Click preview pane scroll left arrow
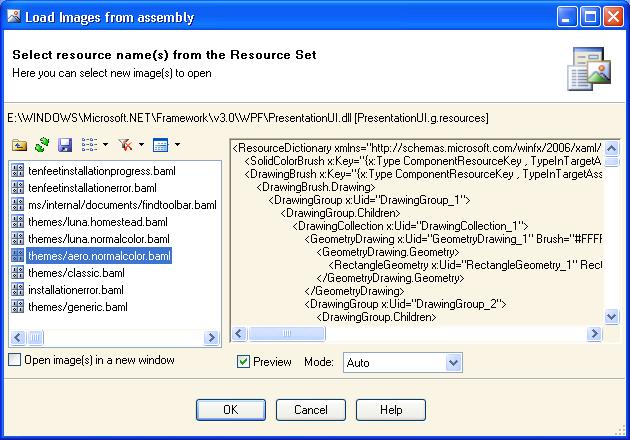Image resolution: width=630 pixels, height=440 pixels. (239, 333)
